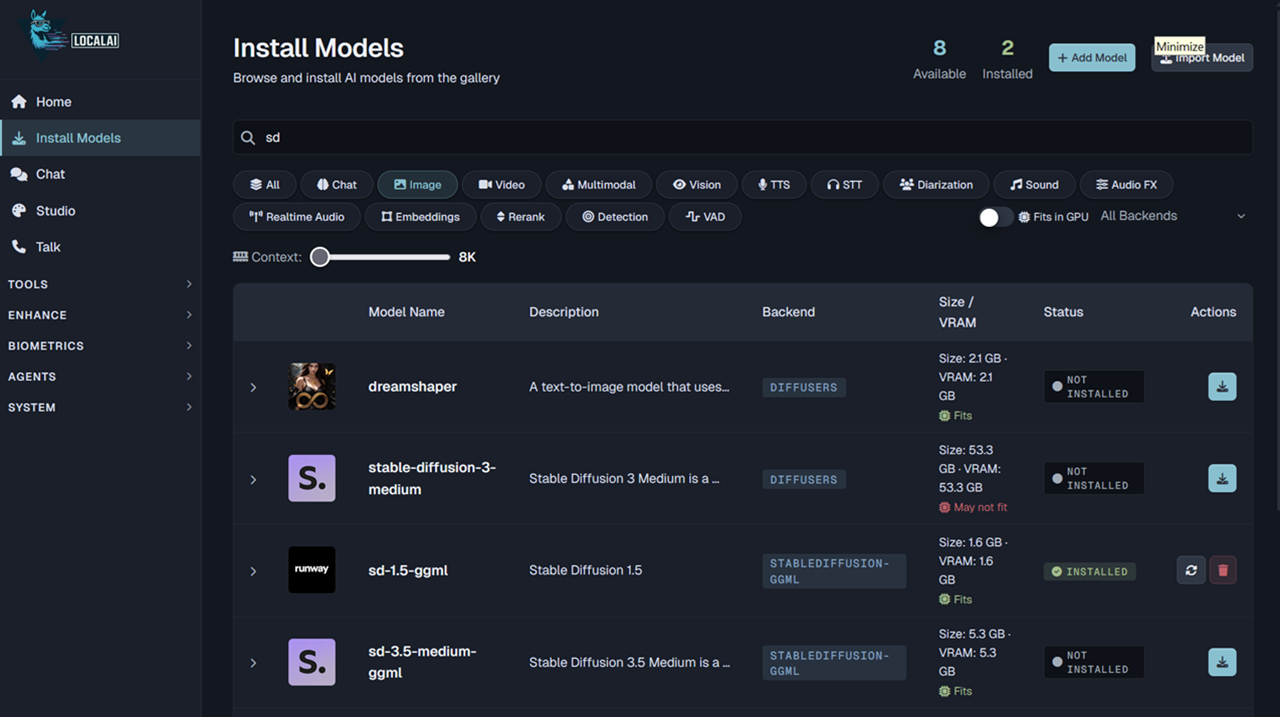Click the Import Model button
1280x720 pixels.
click(1202, 58)
